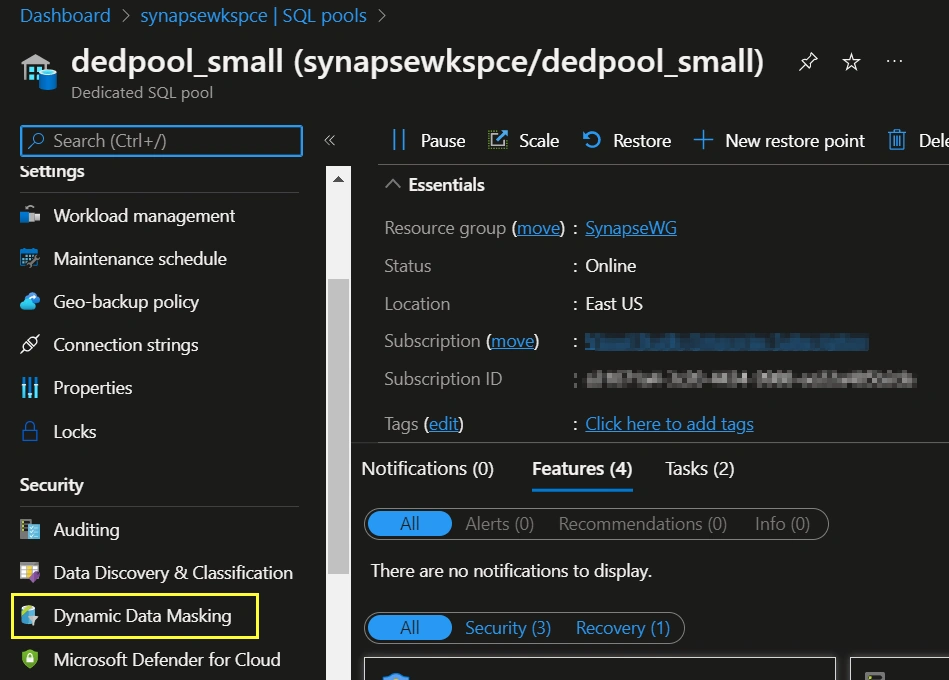Mark dedpool_small as favorite with star
Image resolution: width=949 pixels, height=680 pixels.
[851, 62]
